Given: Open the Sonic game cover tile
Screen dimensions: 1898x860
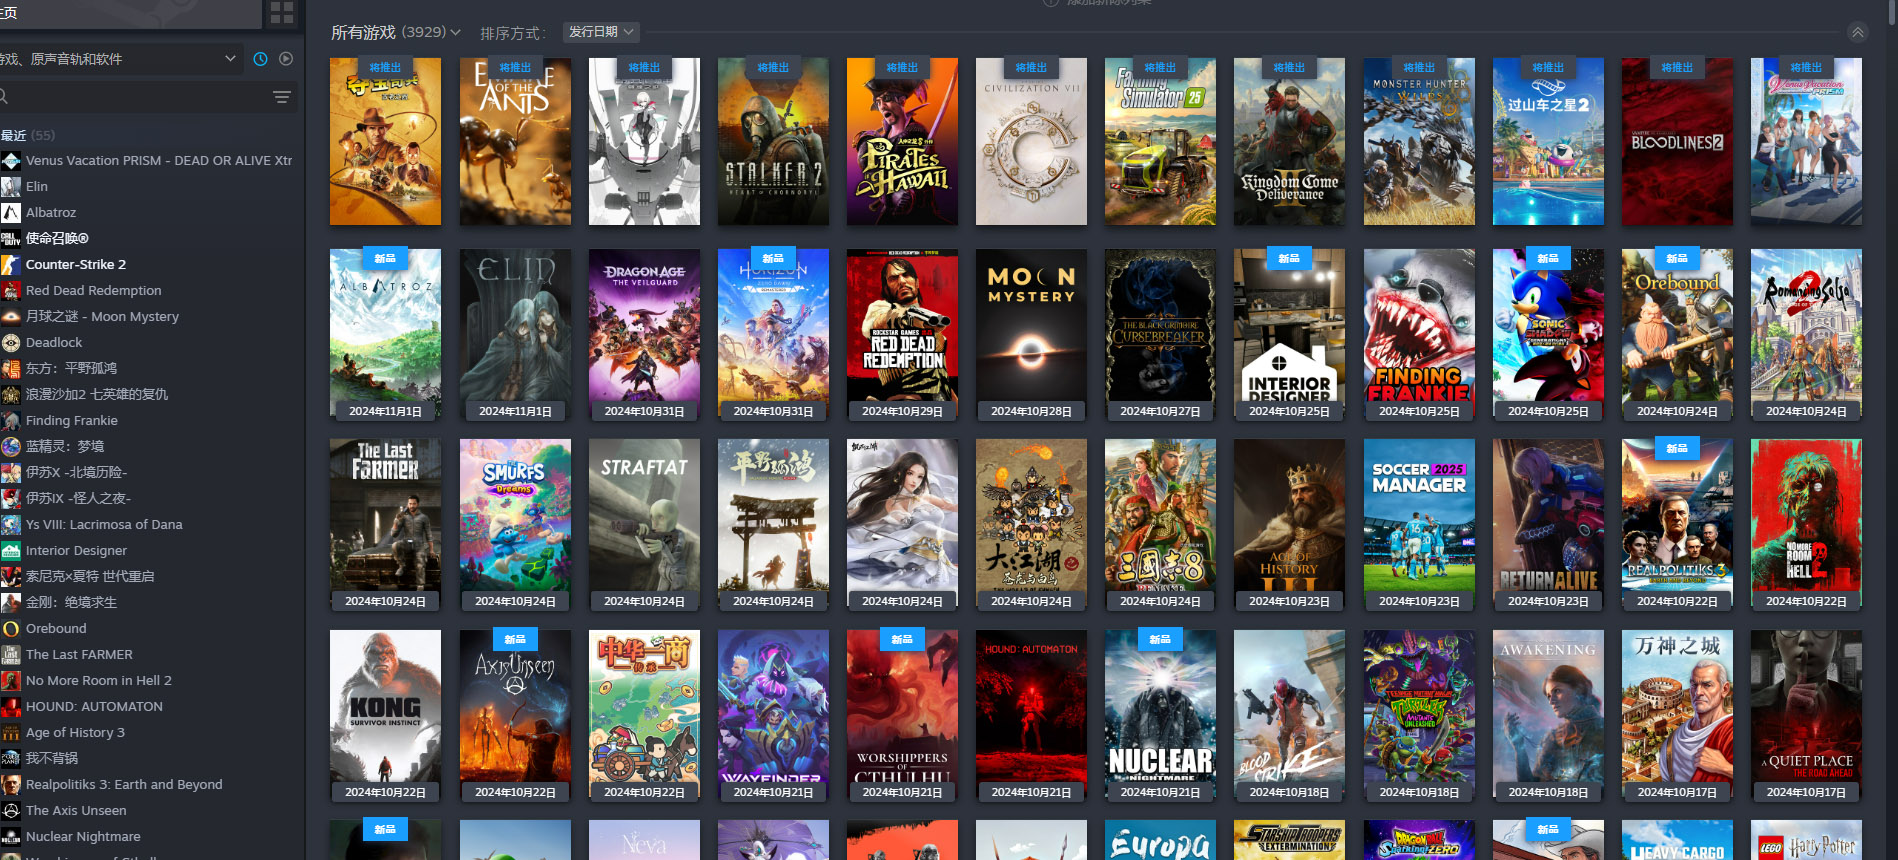Looking at the screenshot, I should [x=1548, y=332].
